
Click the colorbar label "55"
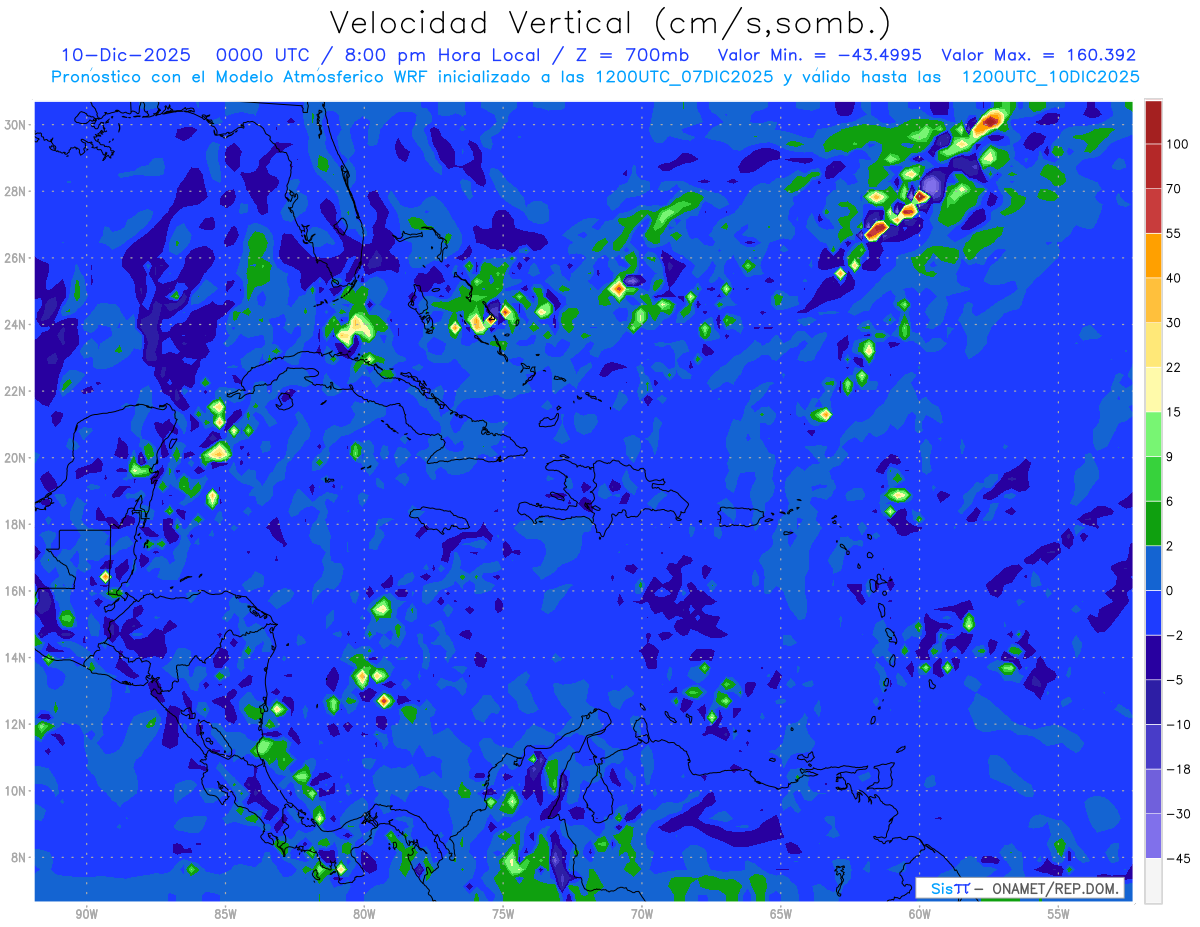pos(1174,234)
